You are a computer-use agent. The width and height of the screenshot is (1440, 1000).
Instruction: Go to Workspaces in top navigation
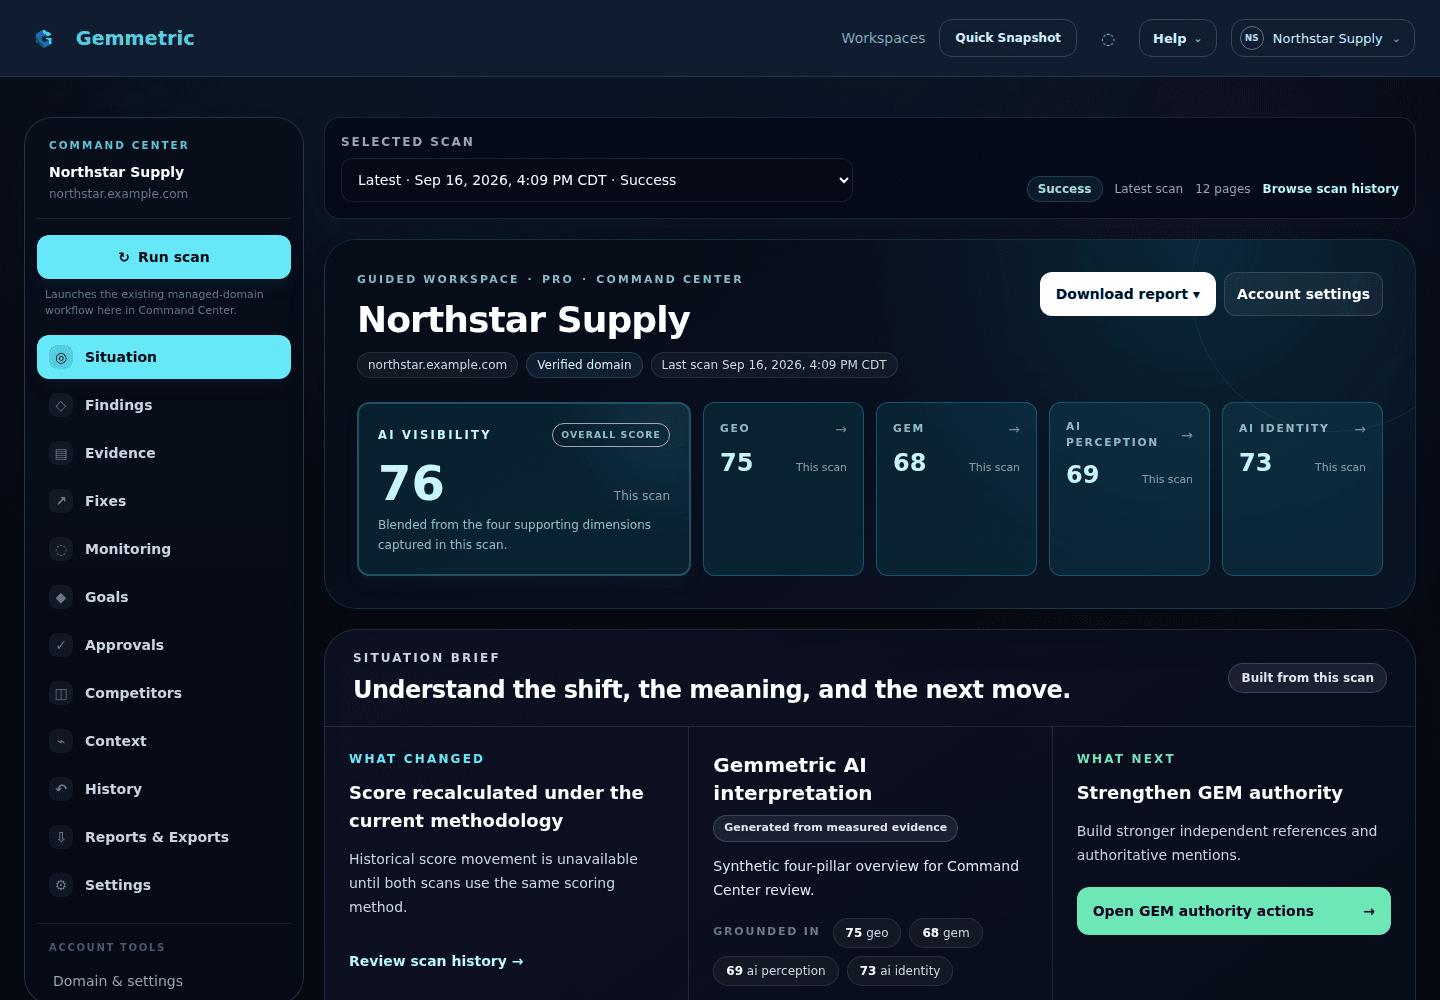click(x=883, y=38)
